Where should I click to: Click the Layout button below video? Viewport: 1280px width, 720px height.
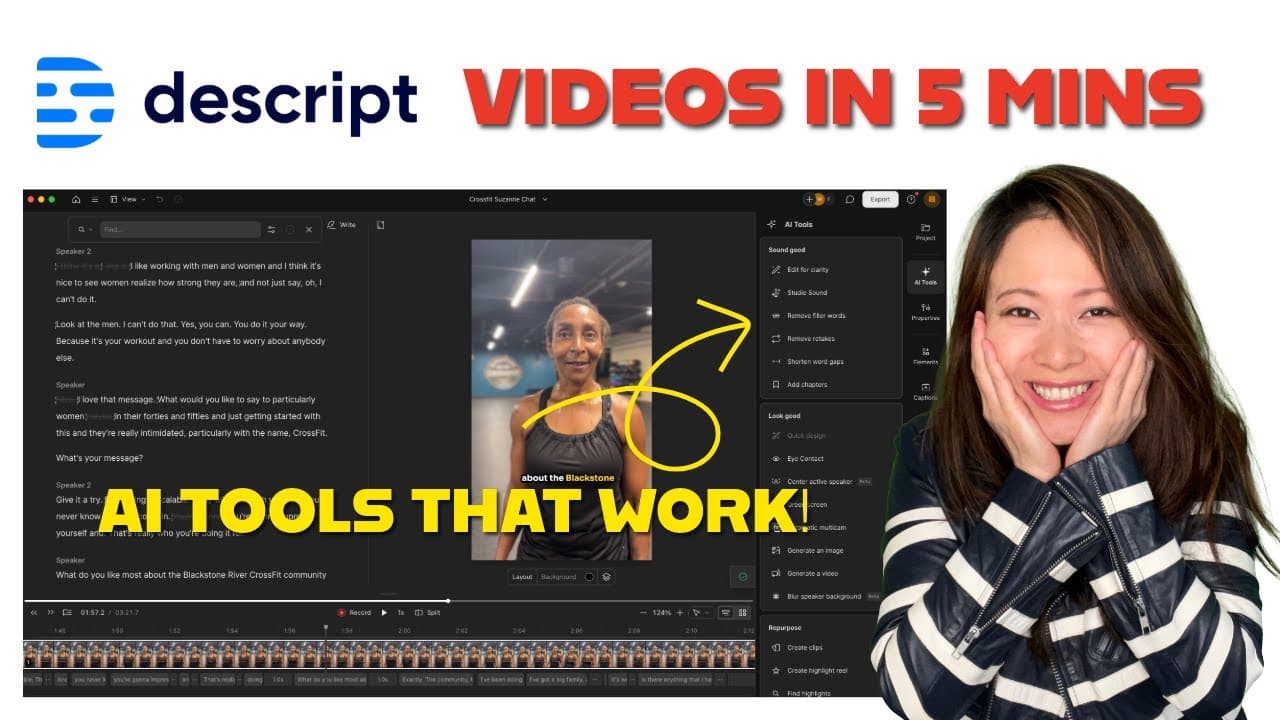(x=522, y=577)
